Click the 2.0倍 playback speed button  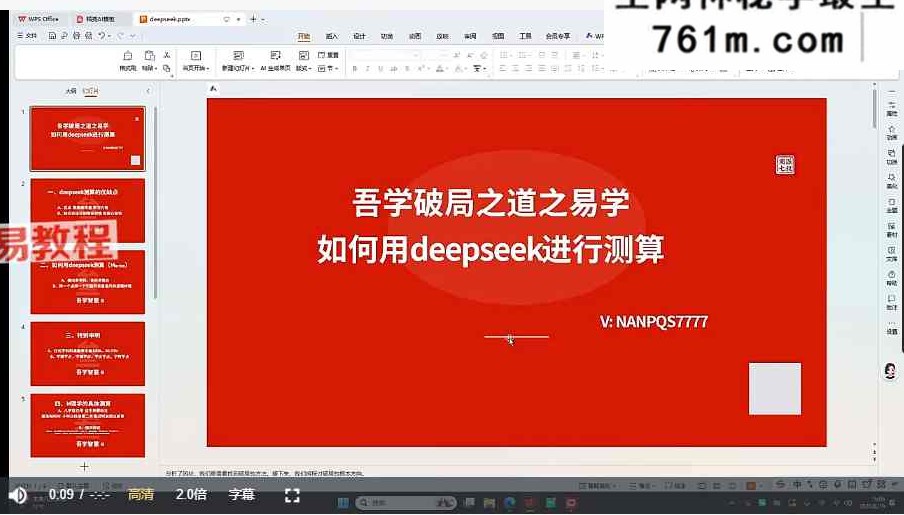coord(191,494)
